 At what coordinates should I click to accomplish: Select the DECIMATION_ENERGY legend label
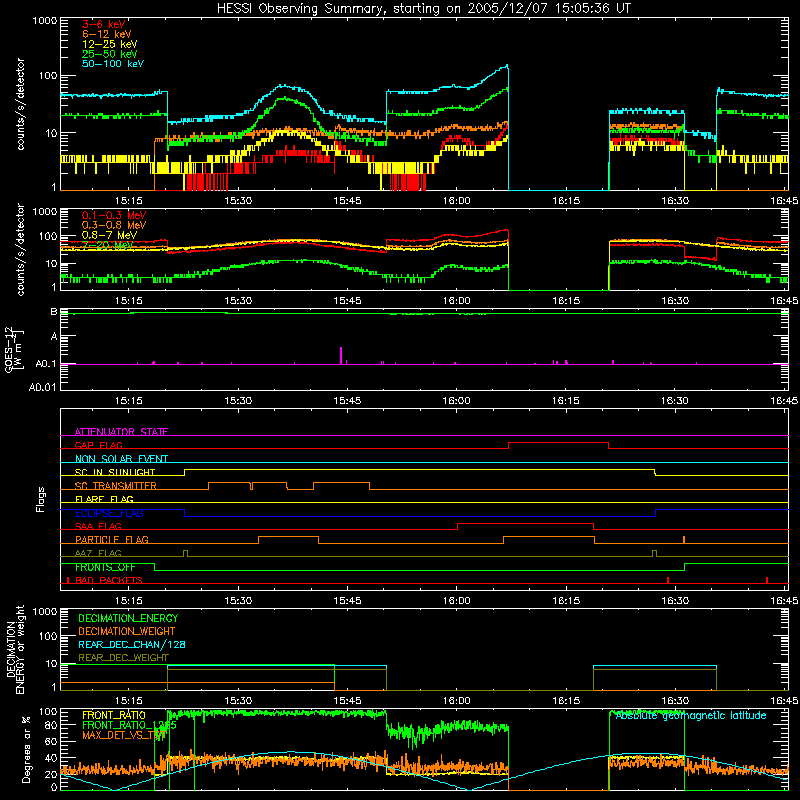click(128, 618)
